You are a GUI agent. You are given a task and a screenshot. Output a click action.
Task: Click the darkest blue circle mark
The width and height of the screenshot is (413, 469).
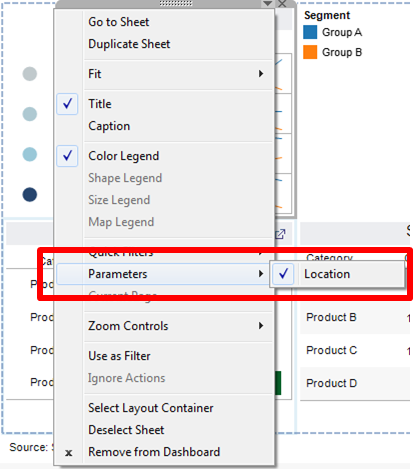click(x=30, y=195)
